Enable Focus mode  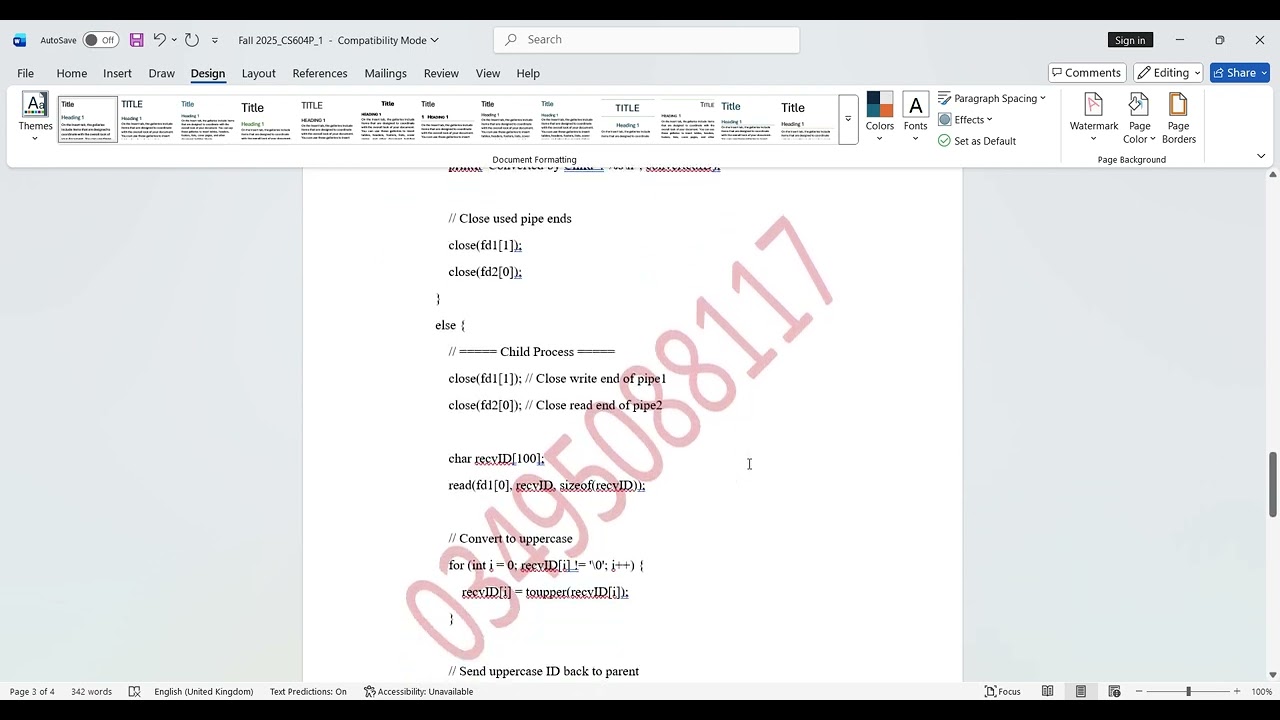click(1003, 691)
